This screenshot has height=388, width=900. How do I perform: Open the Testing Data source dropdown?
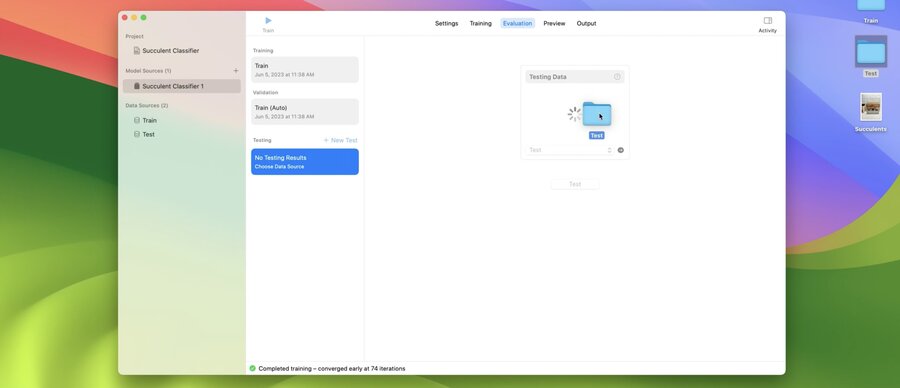[x=569, y=150]
